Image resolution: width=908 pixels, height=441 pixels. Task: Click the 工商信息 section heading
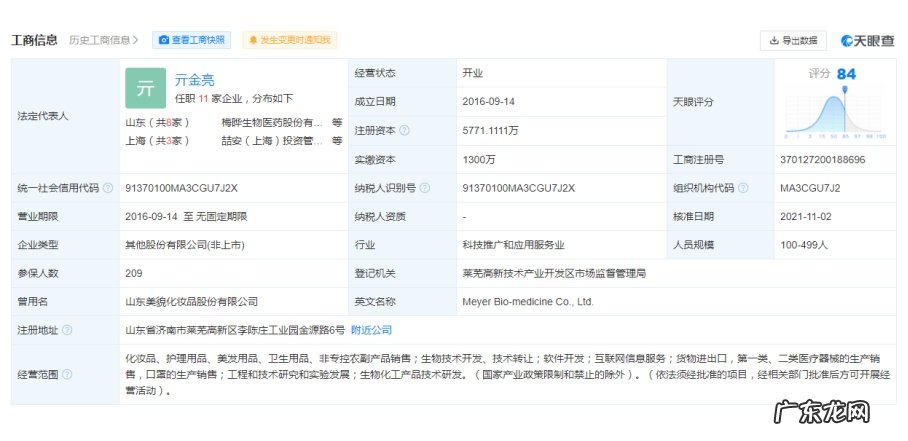tap(34, 40)
